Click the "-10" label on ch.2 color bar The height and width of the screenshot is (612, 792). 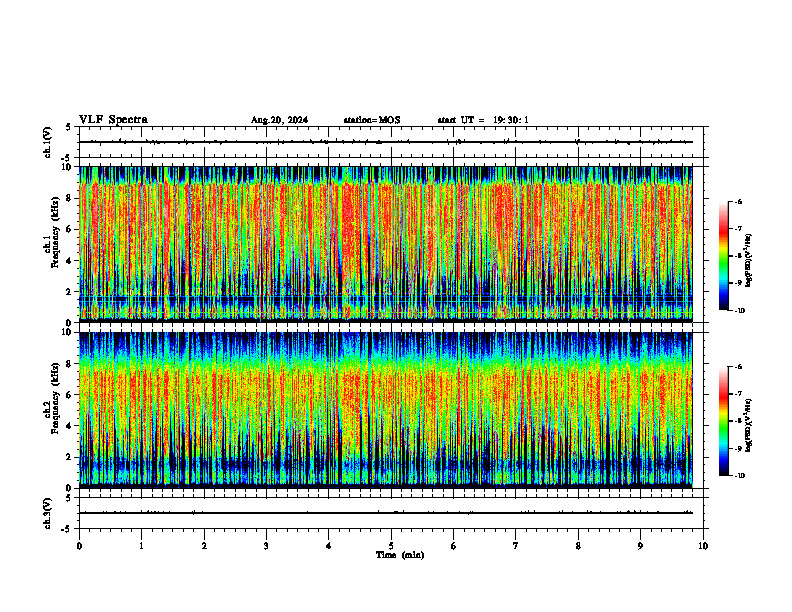[740, 476]
